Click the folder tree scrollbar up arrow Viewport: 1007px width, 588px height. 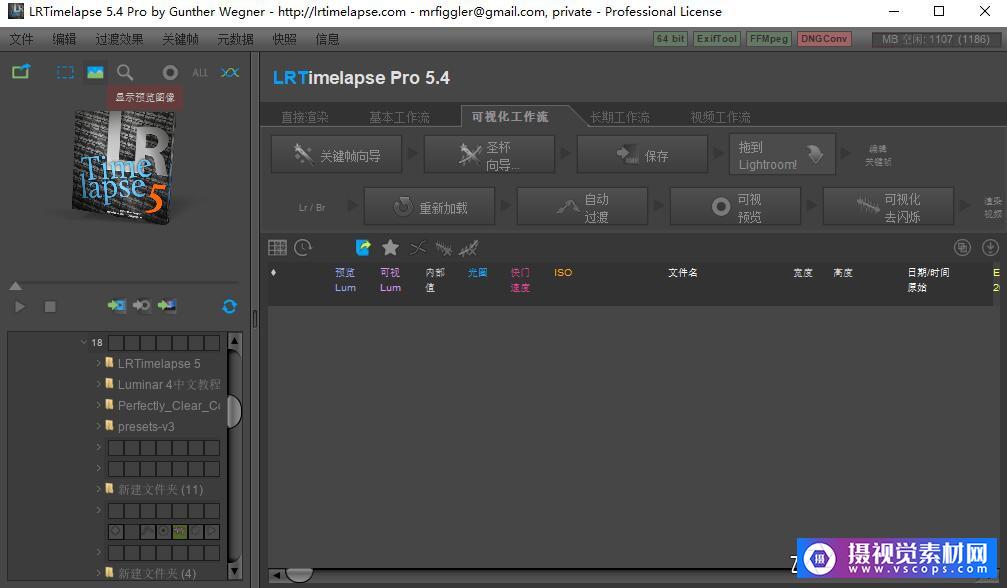(234, 341)
